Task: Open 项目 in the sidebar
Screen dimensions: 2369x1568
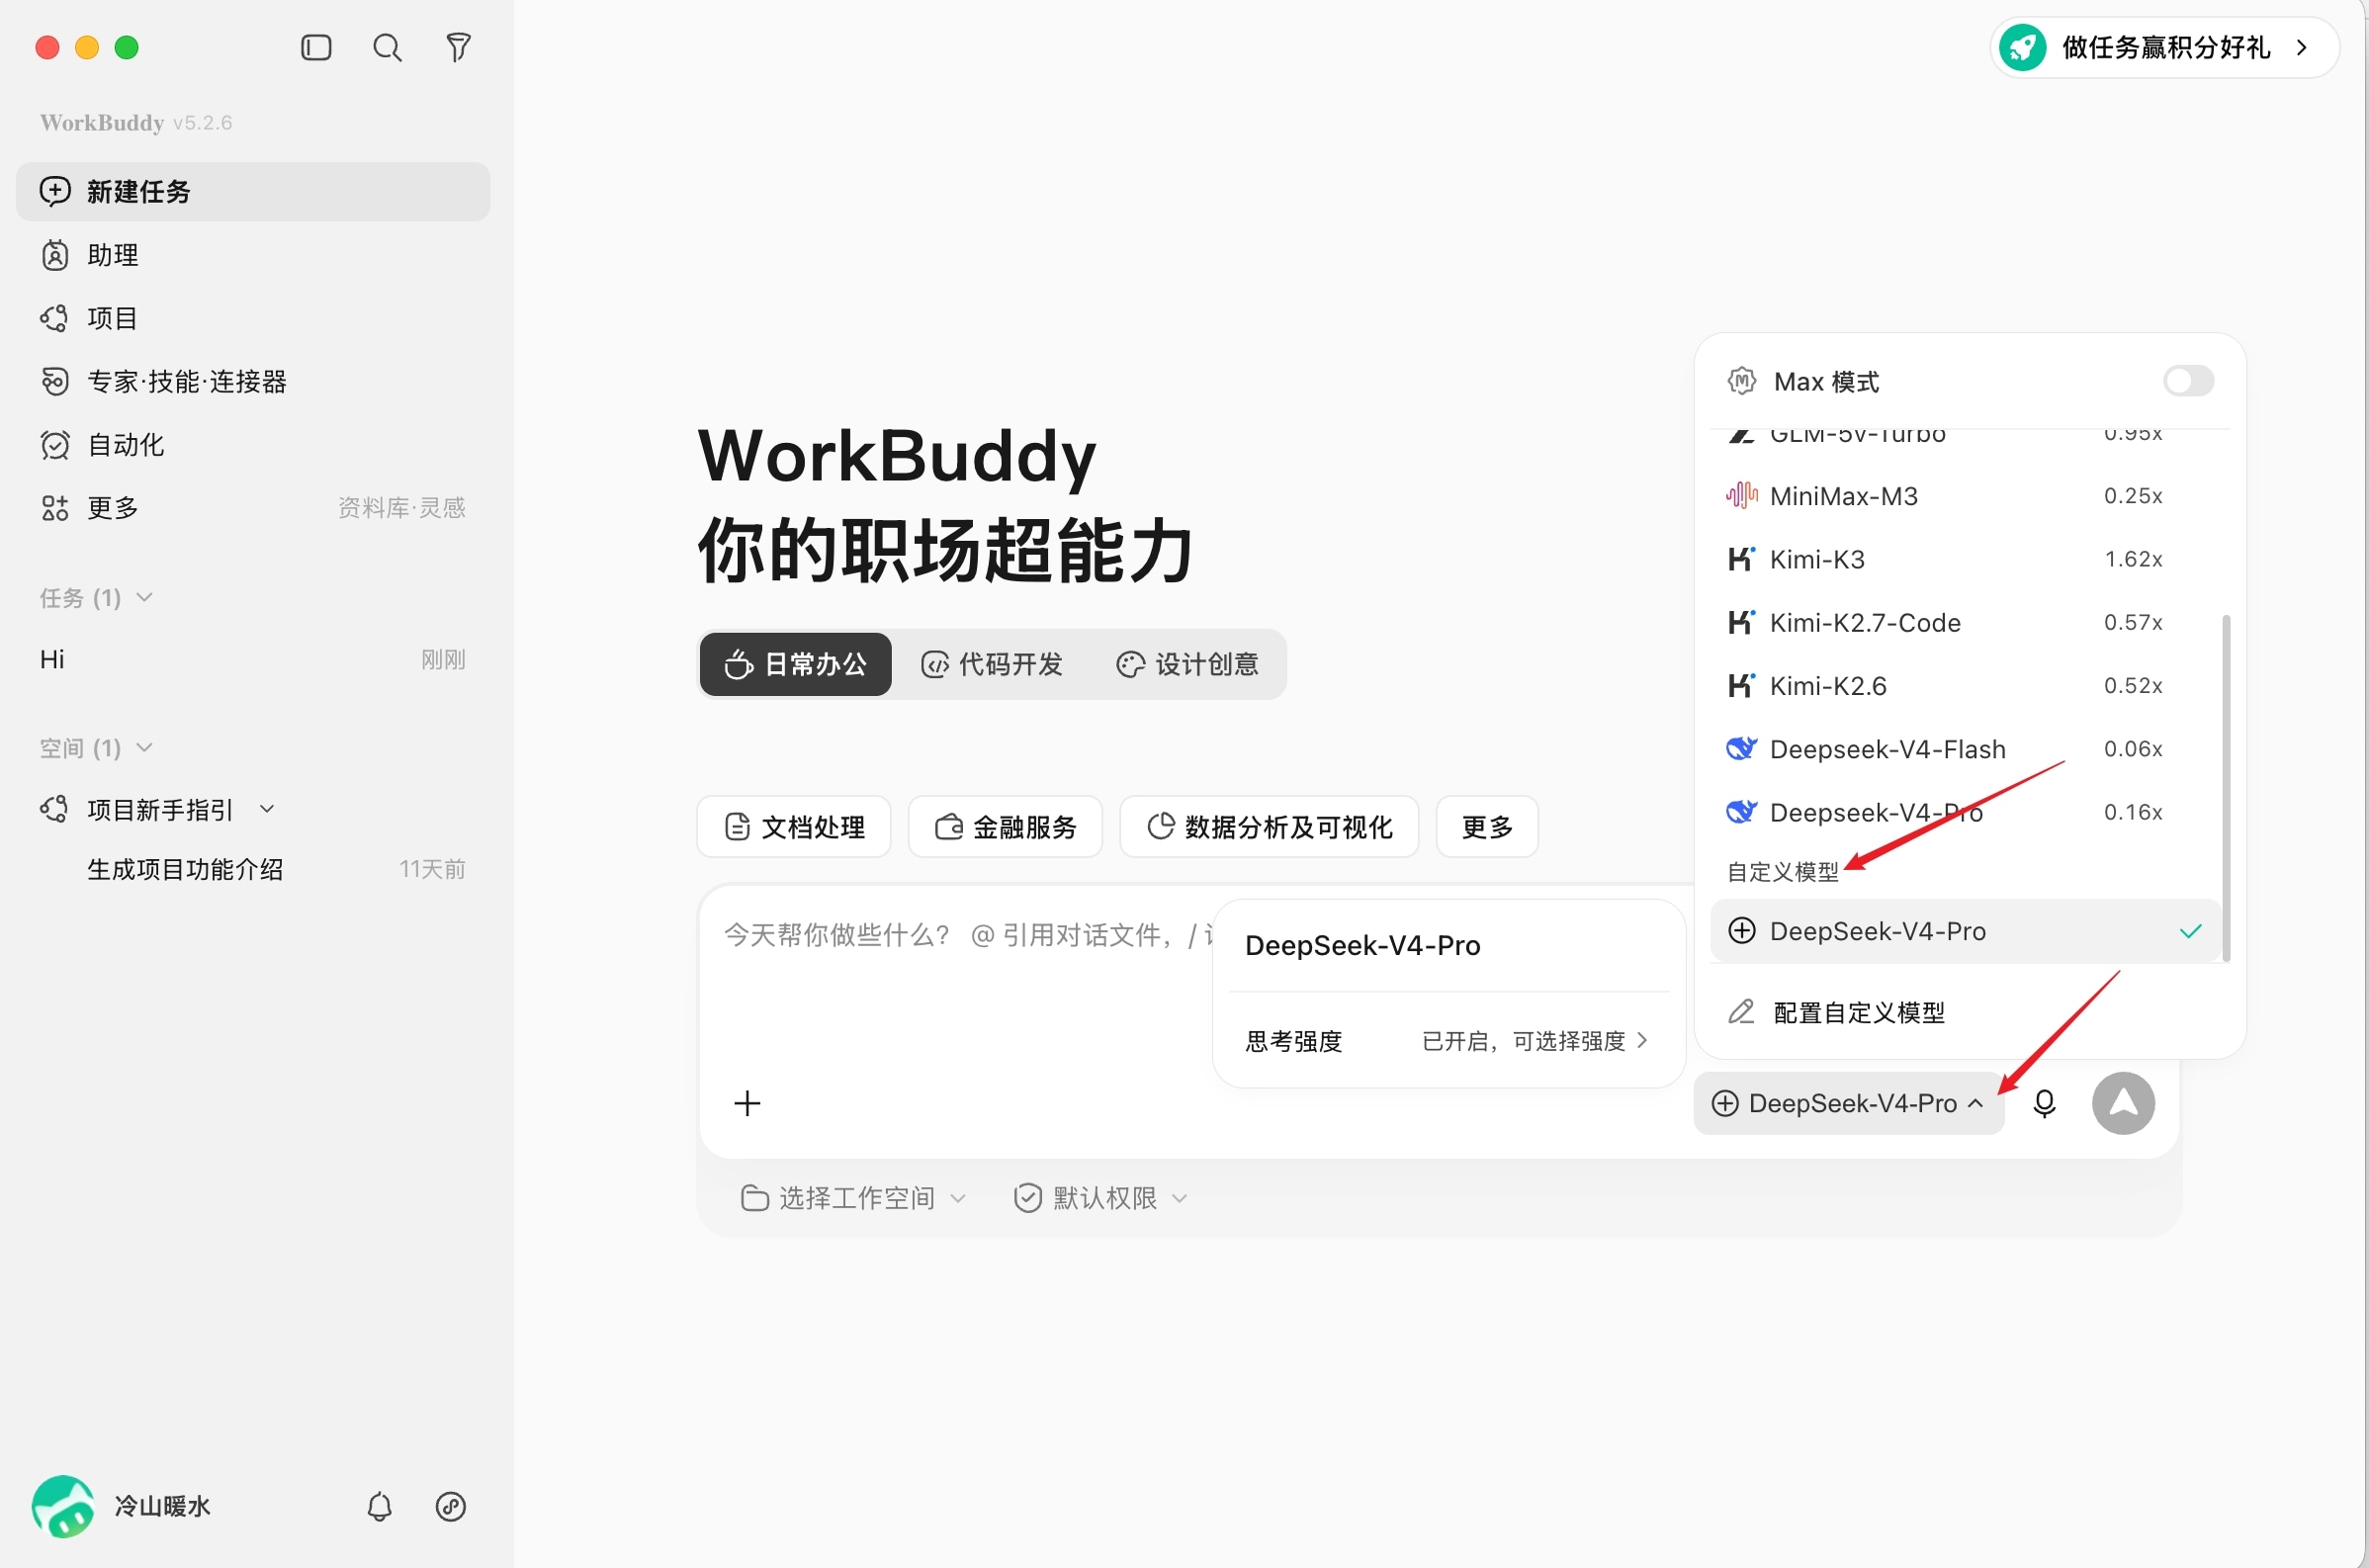Action: pyautogui.click(x=253, y=318)
